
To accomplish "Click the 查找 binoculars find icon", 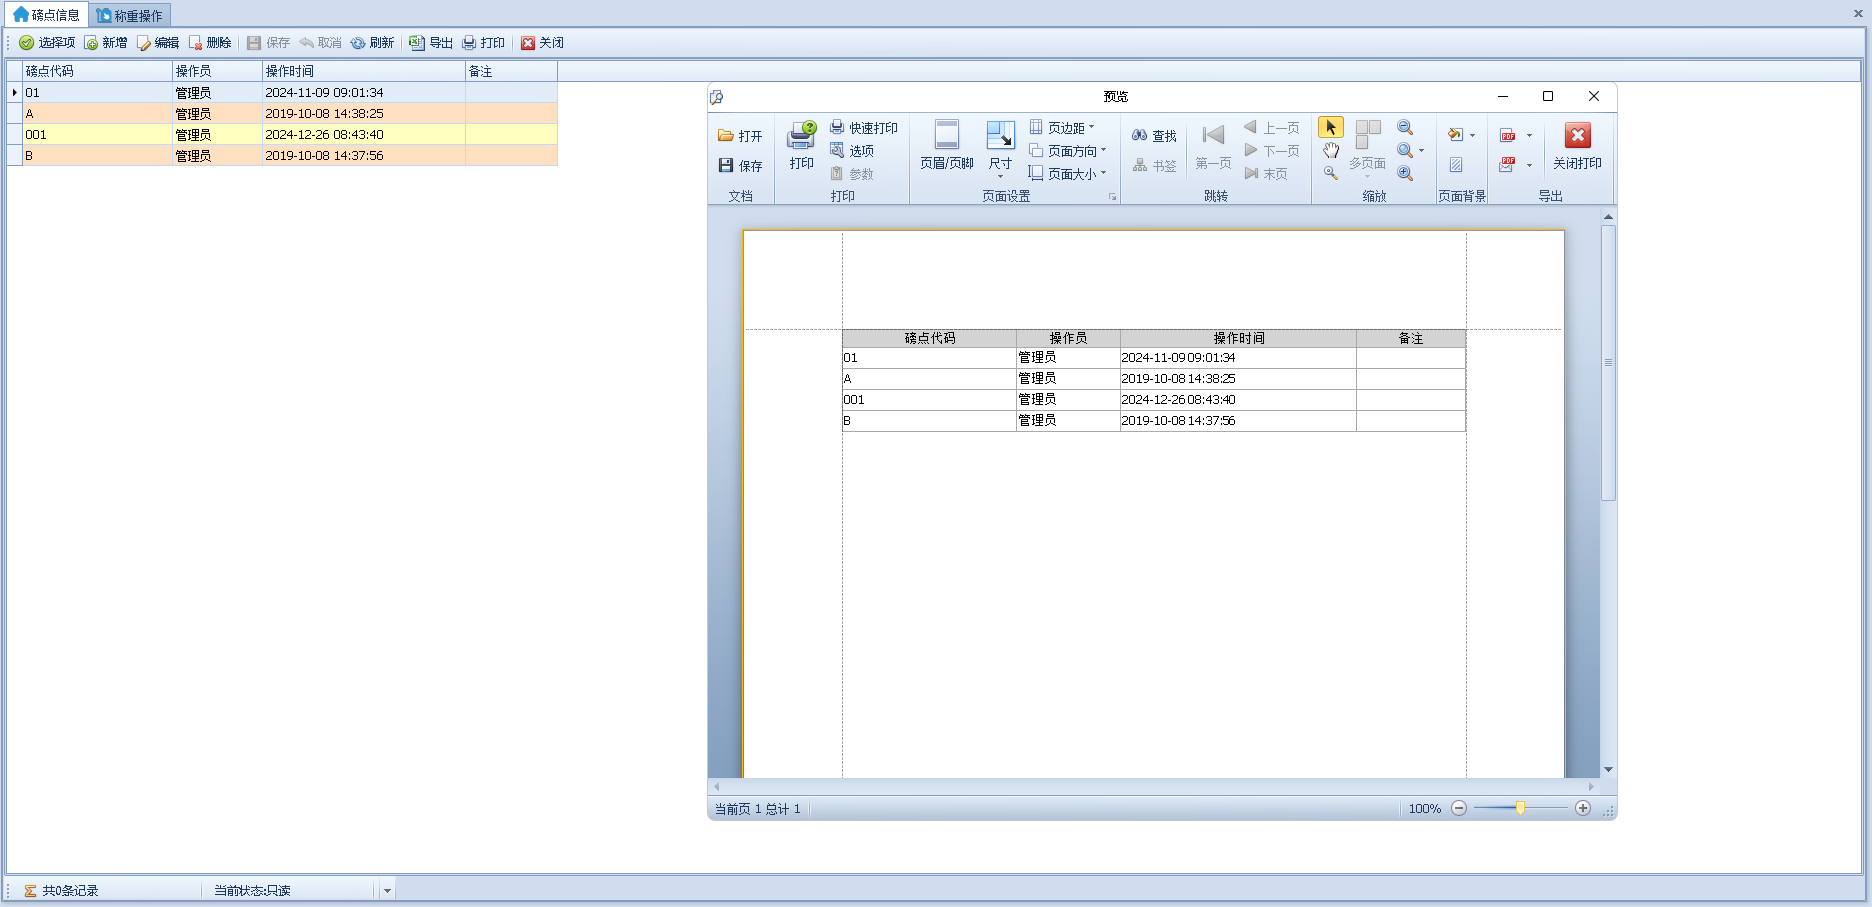I will pos(1139,135).
